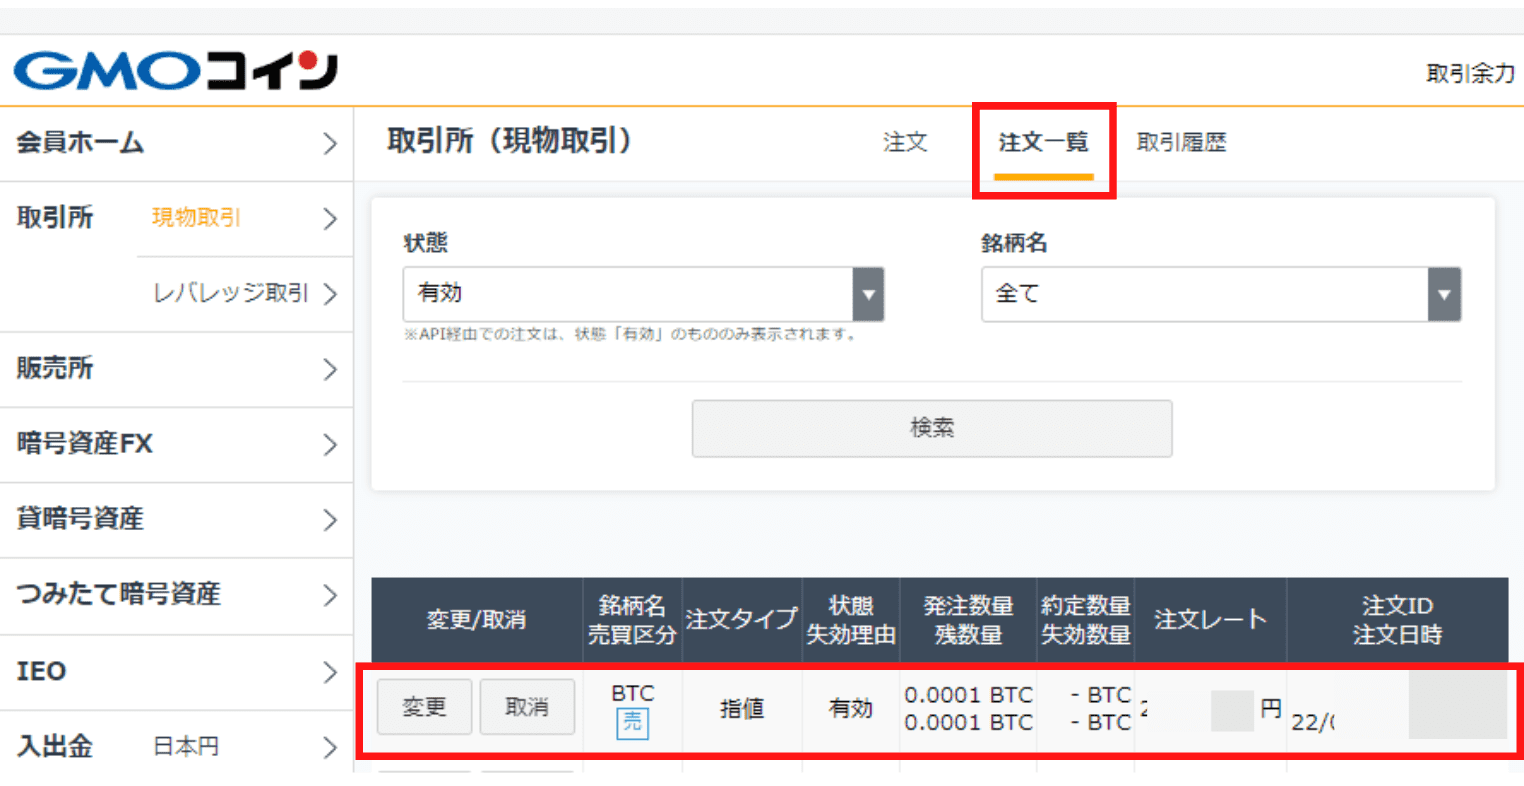Image resolution: width=1524 pixels, height=786 pixels.
Task: Click the 検索 button
Action: click(x=932, y=428)
